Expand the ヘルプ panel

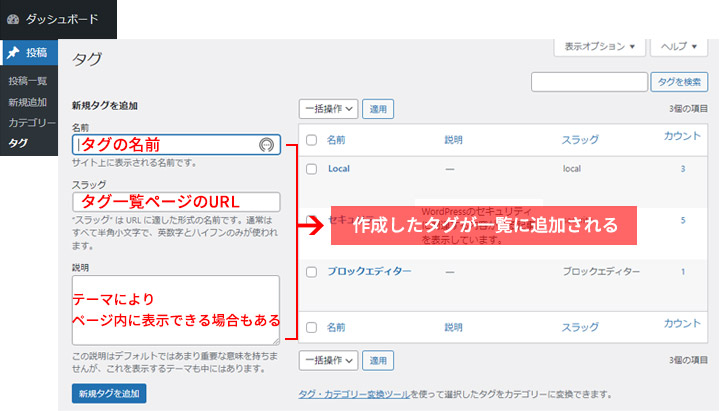click(x=679, y=47)
